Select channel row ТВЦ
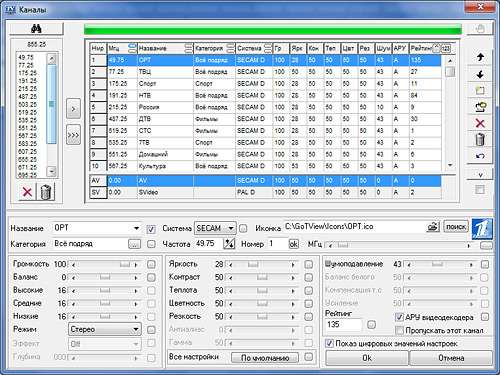The image size is (500, 375). coord(266,72)
